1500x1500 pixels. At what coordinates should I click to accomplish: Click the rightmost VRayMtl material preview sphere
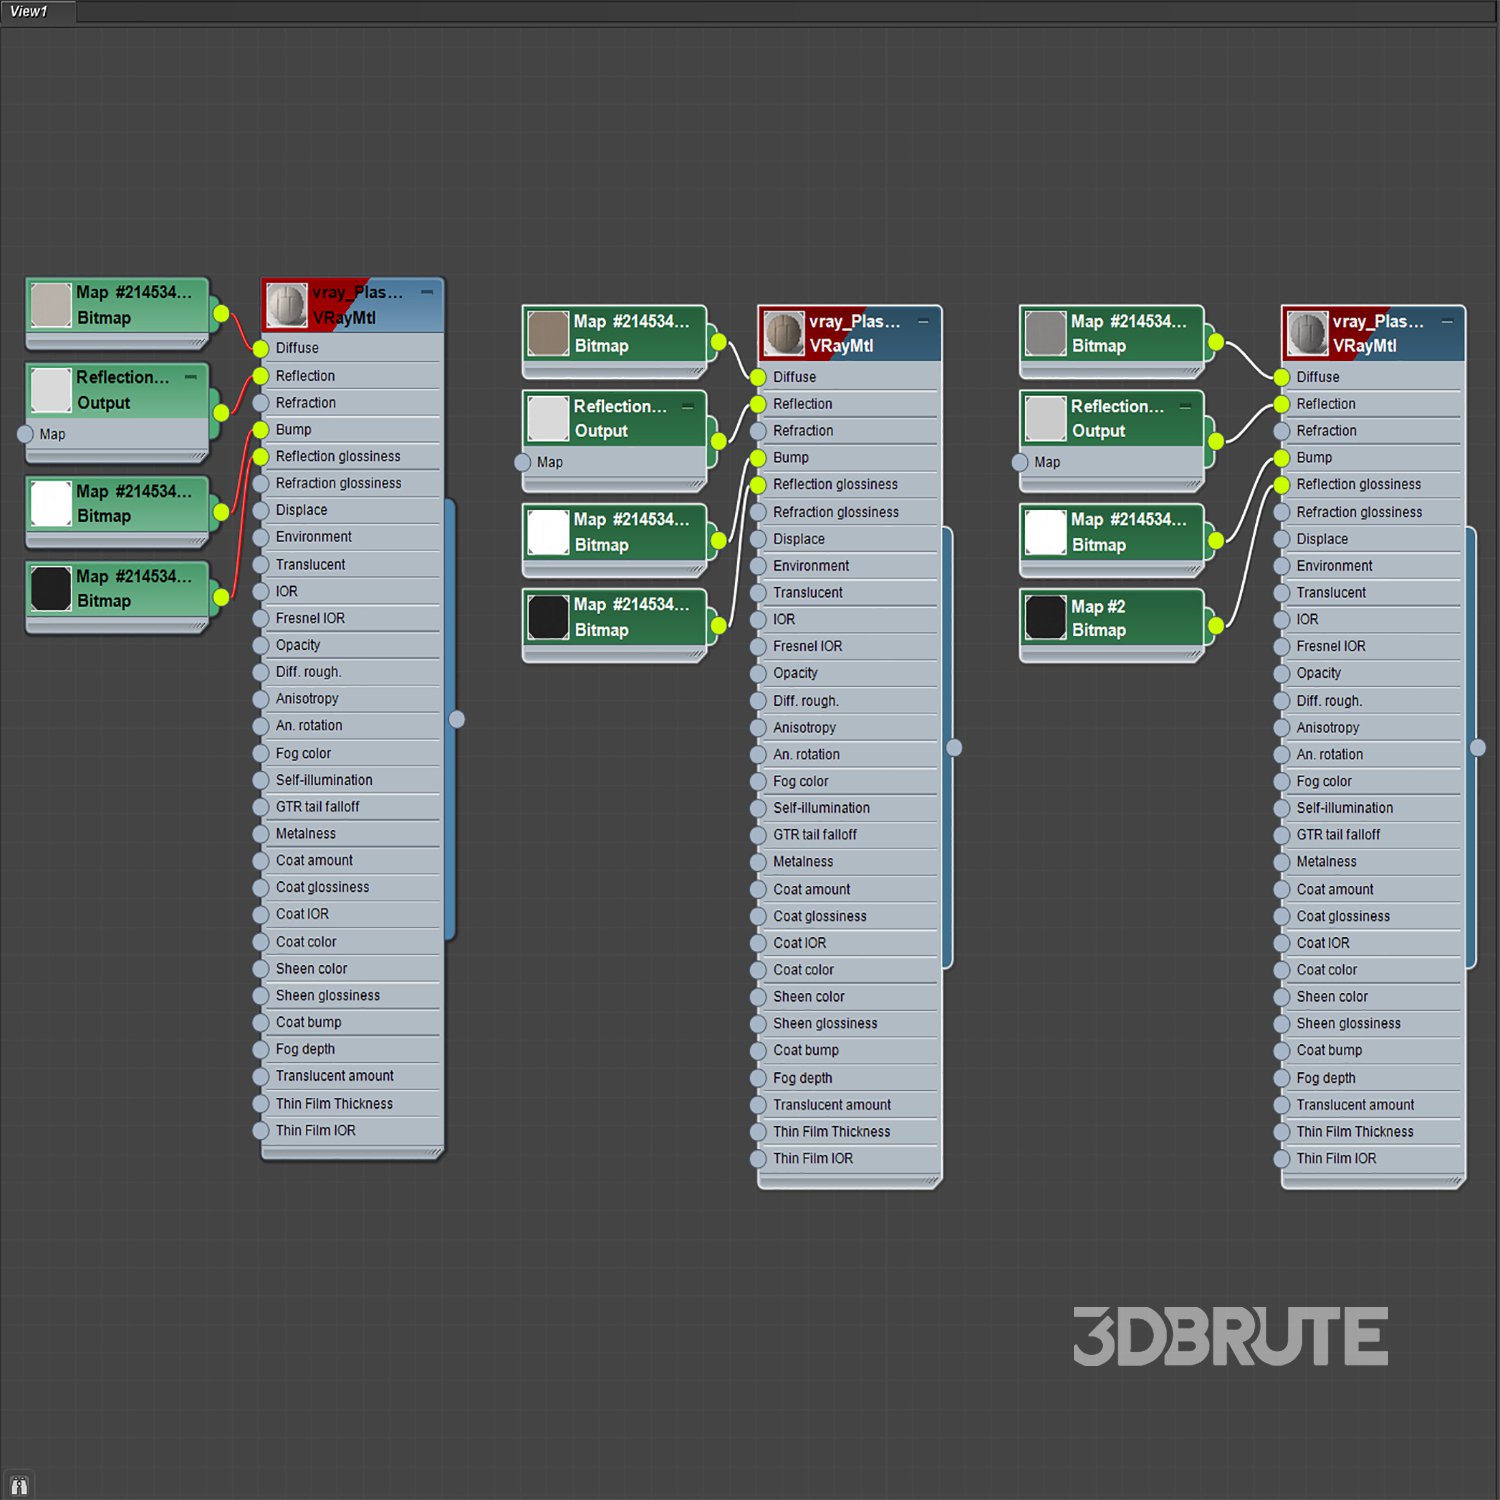1307,333
